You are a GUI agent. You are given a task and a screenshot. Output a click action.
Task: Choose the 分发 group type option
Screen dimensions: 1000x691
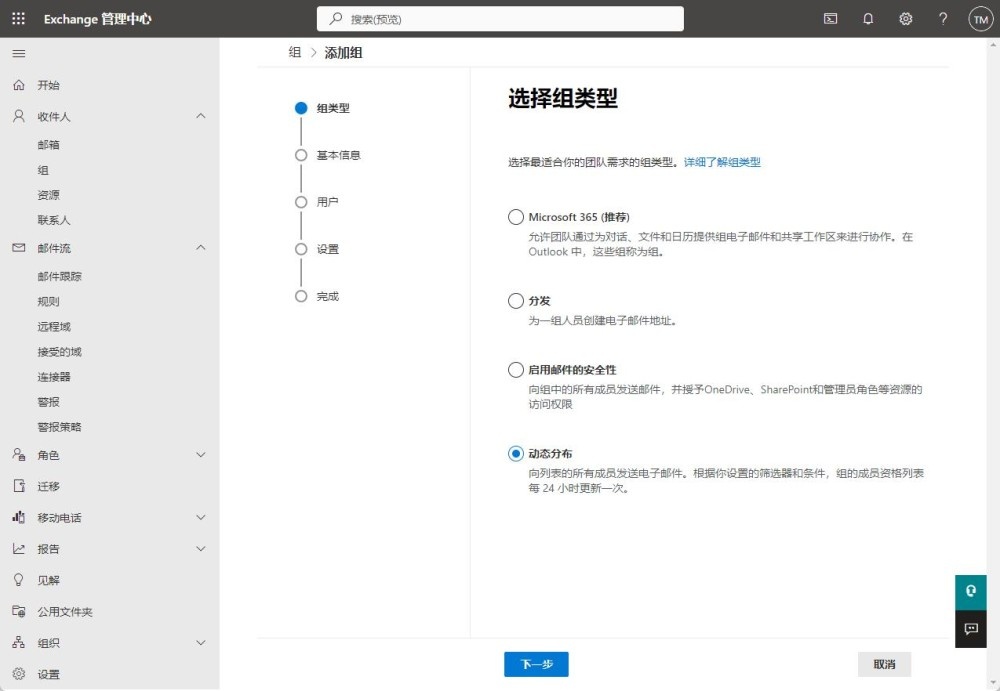[516, 301]
